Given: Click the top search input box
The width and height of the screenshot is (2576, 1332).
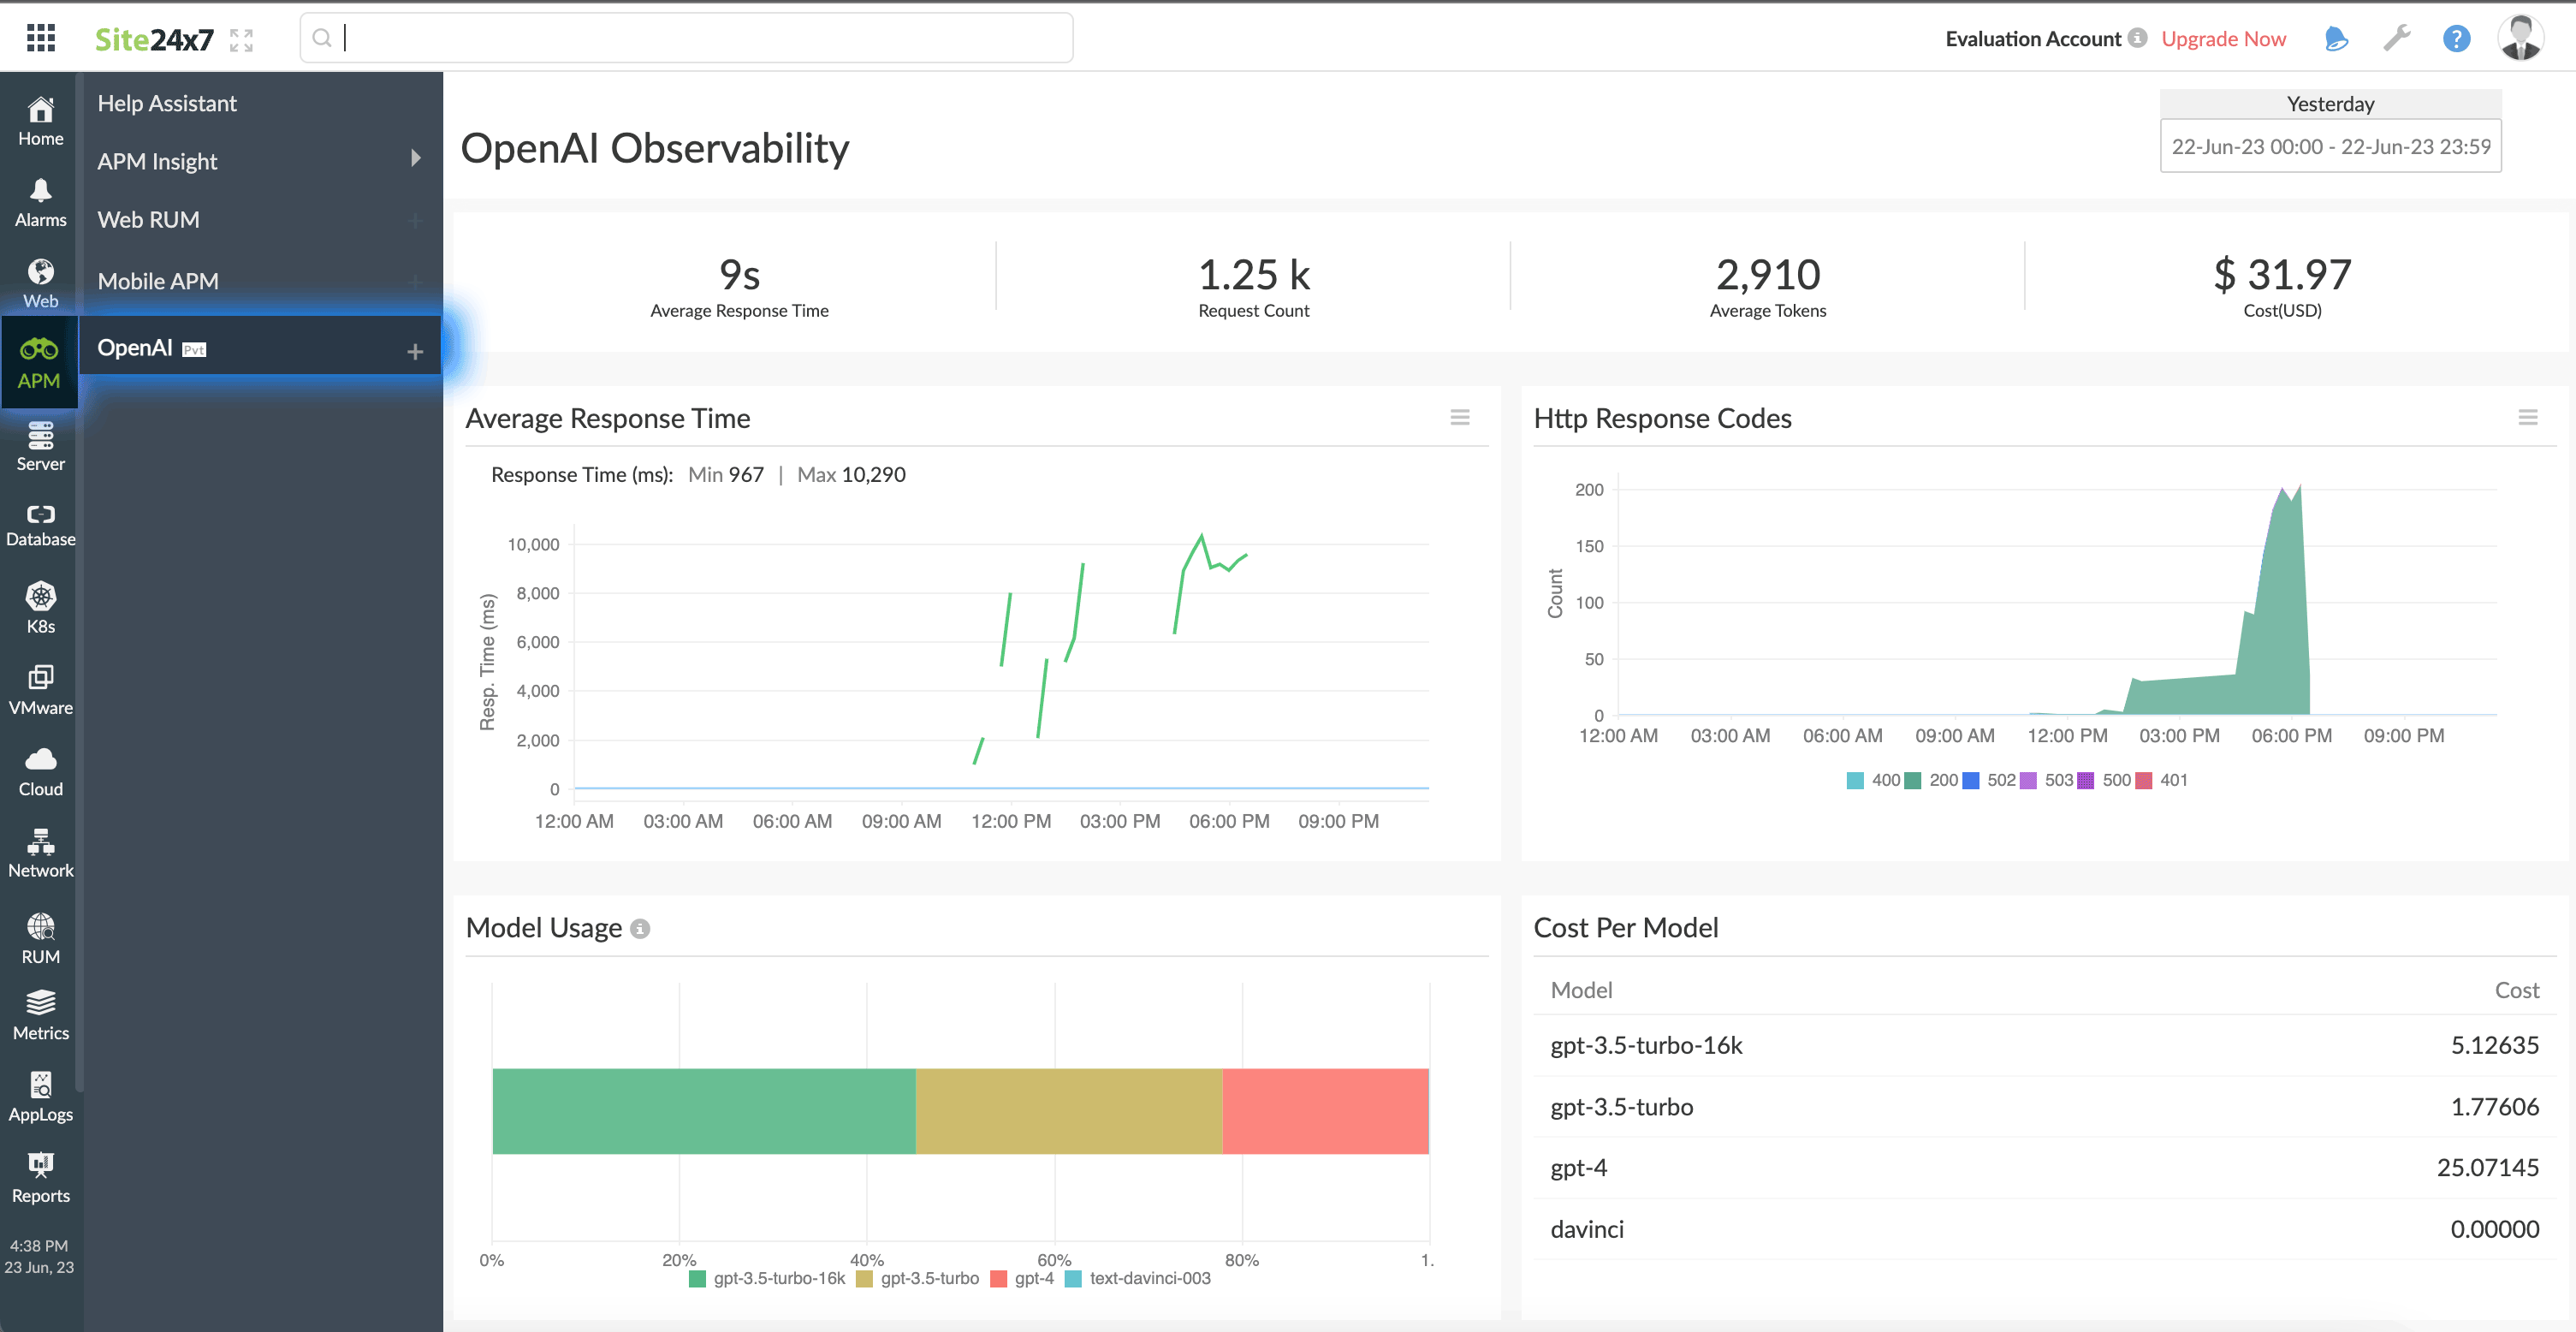Looking at the screenshot, I should pyautogui.click(x=686, y=38).
